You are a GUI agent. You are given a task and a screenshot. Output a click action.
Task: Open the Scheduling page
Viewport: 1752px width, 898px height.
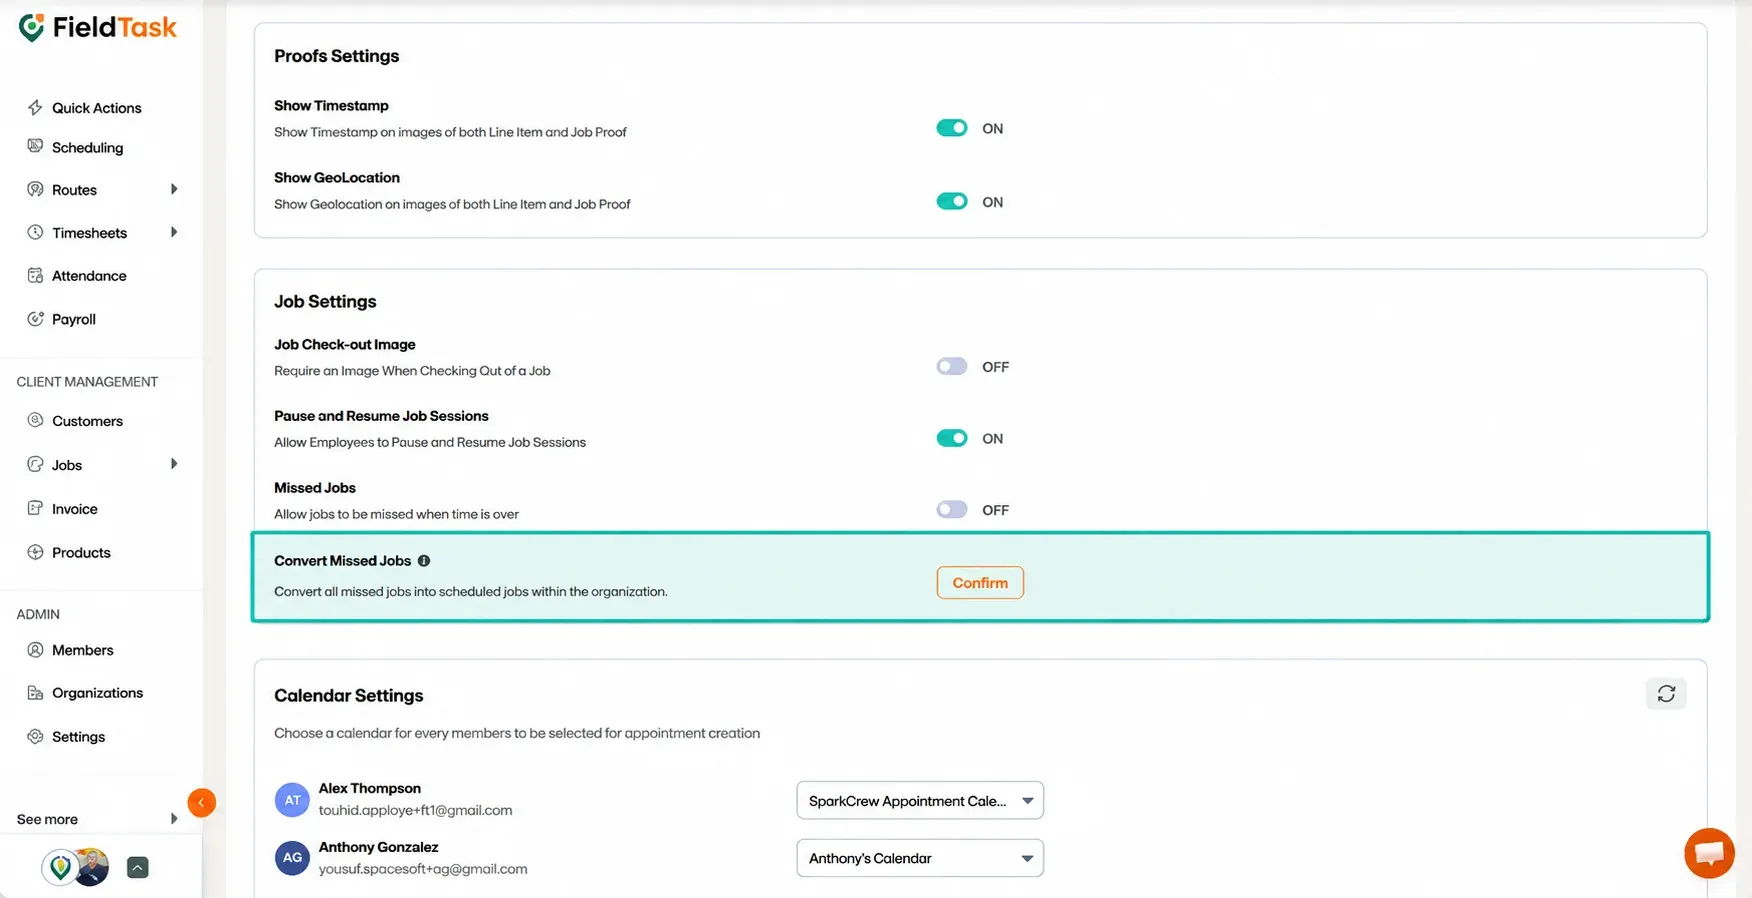pyautogui.click(x=88, y=147)
